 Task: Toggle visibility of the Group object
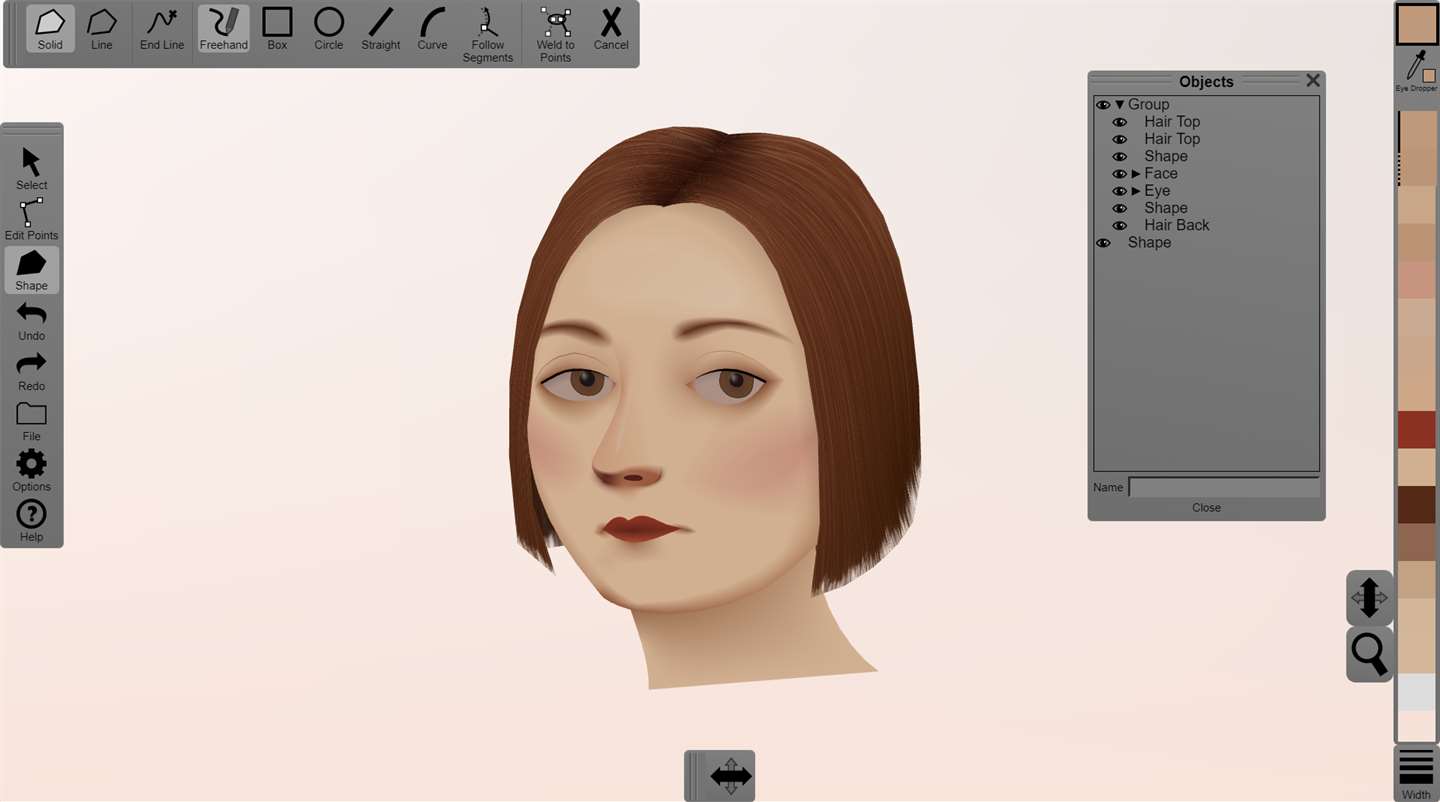click(x=1103, y=105)
